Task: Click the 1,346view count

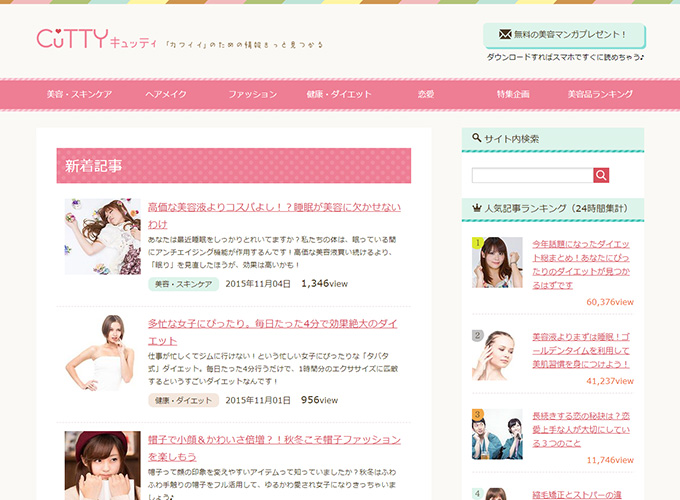Action: coord(324,284)
